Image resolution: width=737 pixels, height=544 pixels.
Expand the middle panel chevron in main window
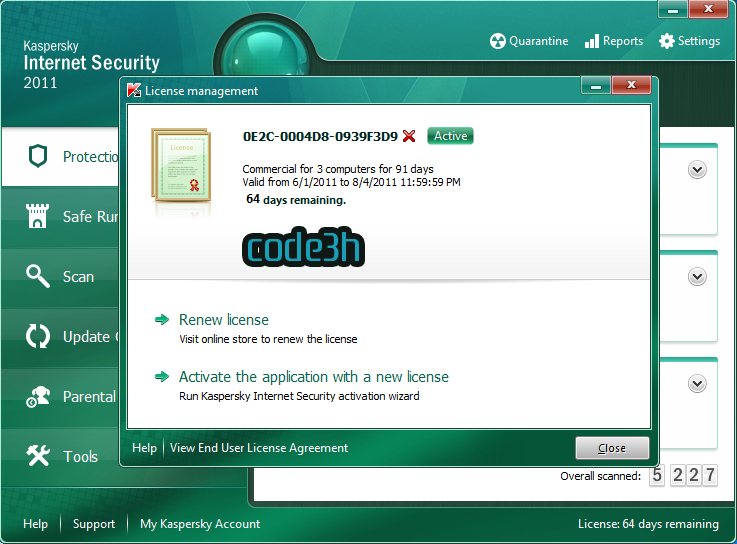(x=697, y=276)
